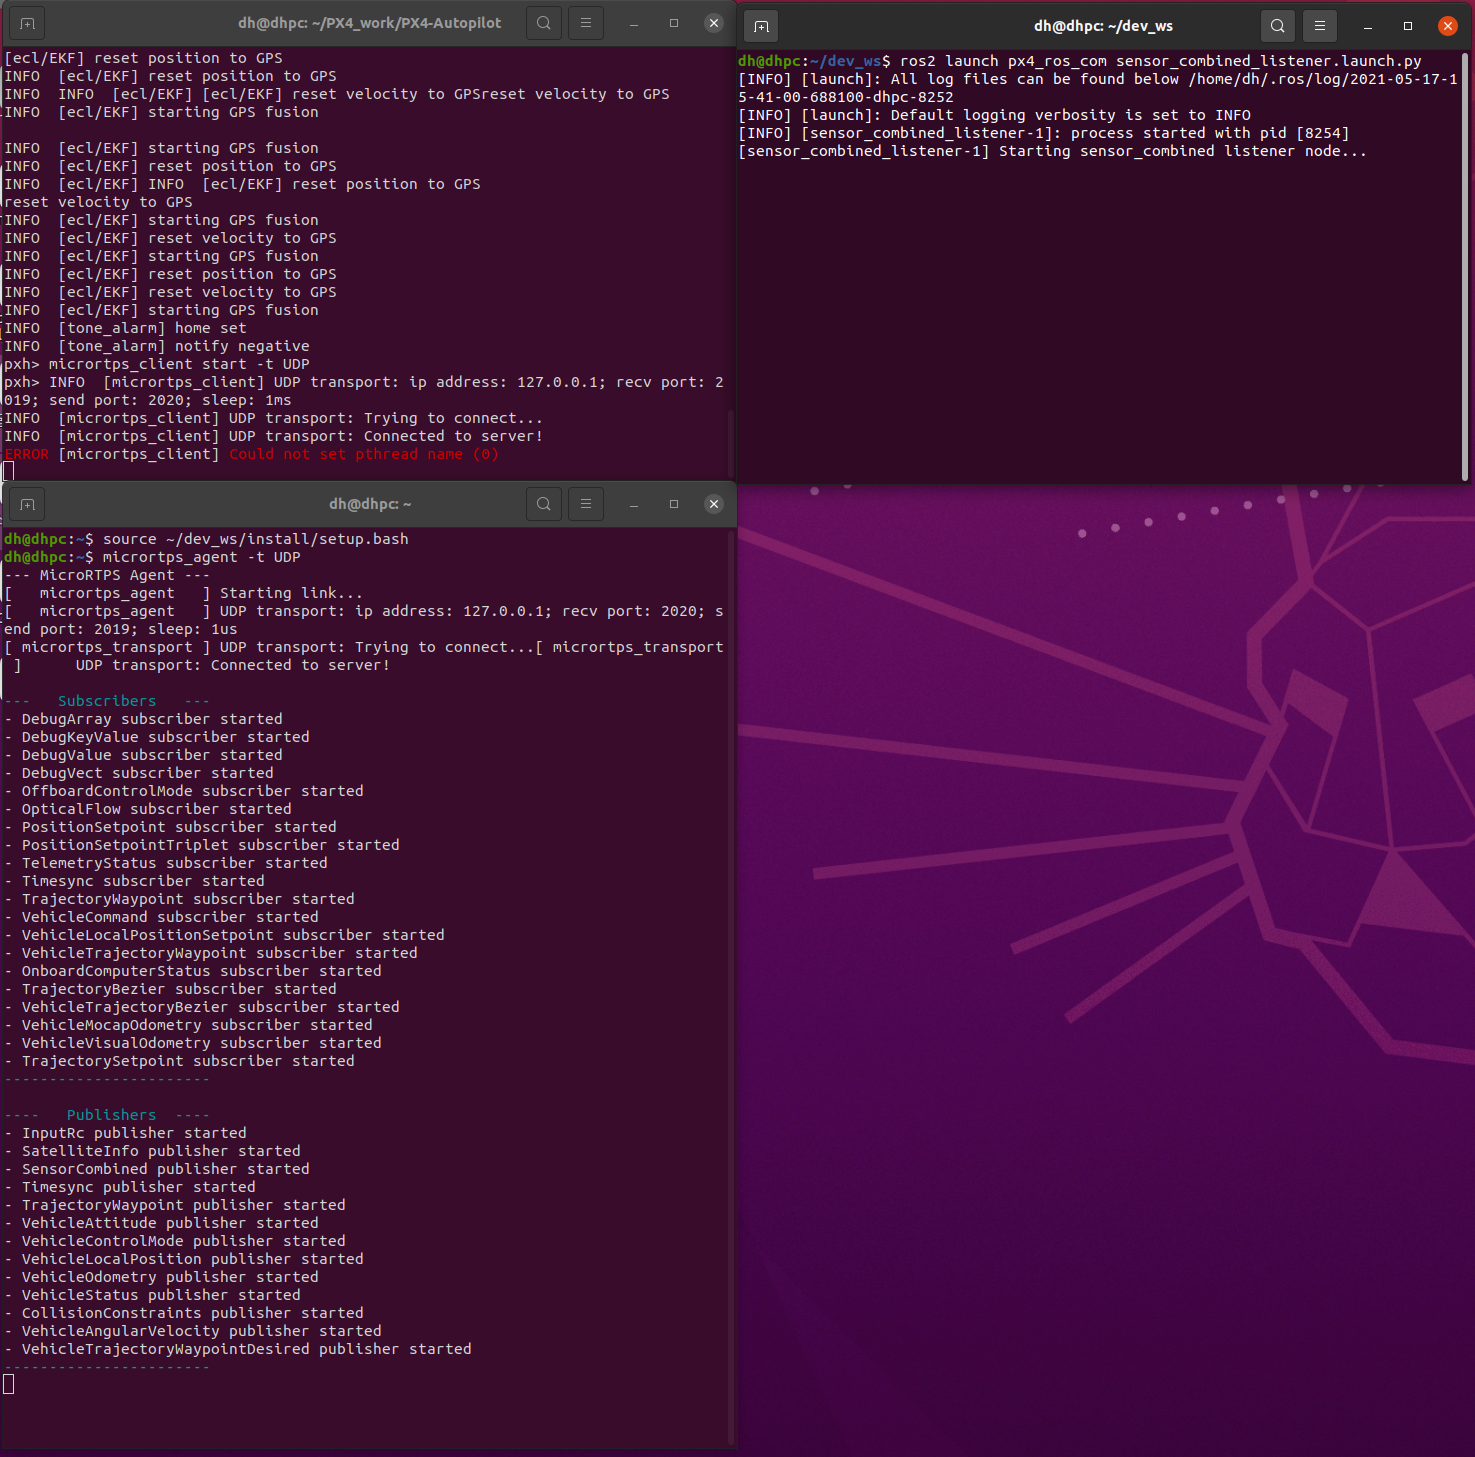The width and height of the screenshot is (1475, 1457).
Task: Minimize the dh@dhpc: ~ terminal window
Action: pyautogui.click(x=634, y=504)
